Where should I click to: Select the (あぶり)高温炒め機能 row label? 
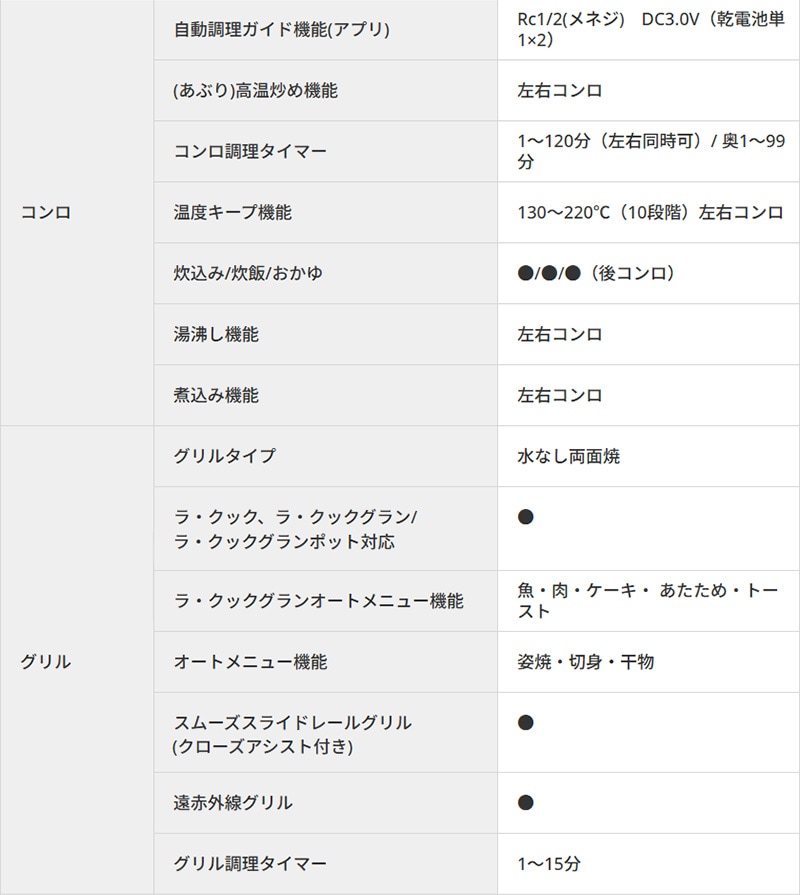(255, 90)
